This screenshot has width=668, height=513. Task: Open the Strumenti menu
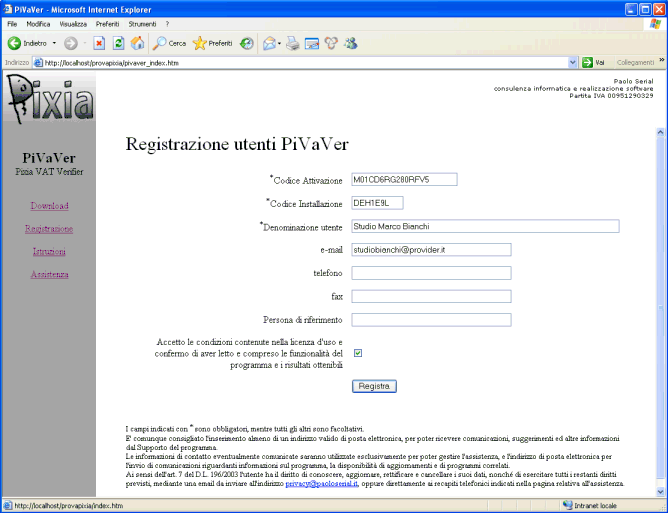142,24
